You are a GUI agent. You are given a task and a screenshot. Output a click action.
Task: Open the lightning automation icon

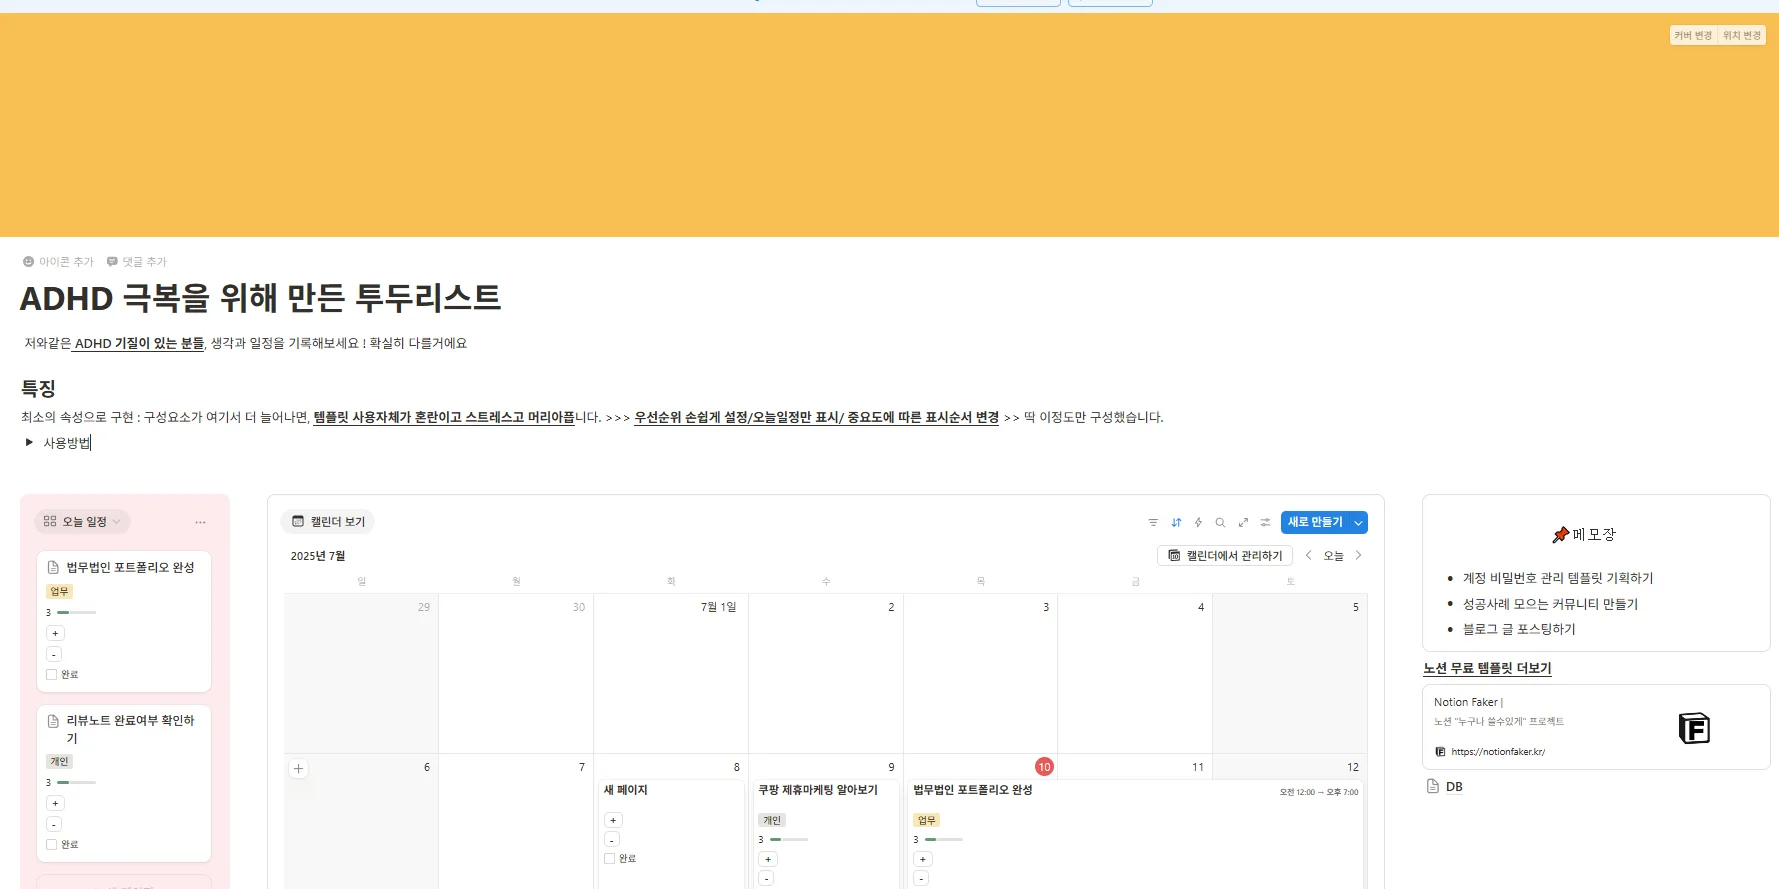pos(1198,522)
